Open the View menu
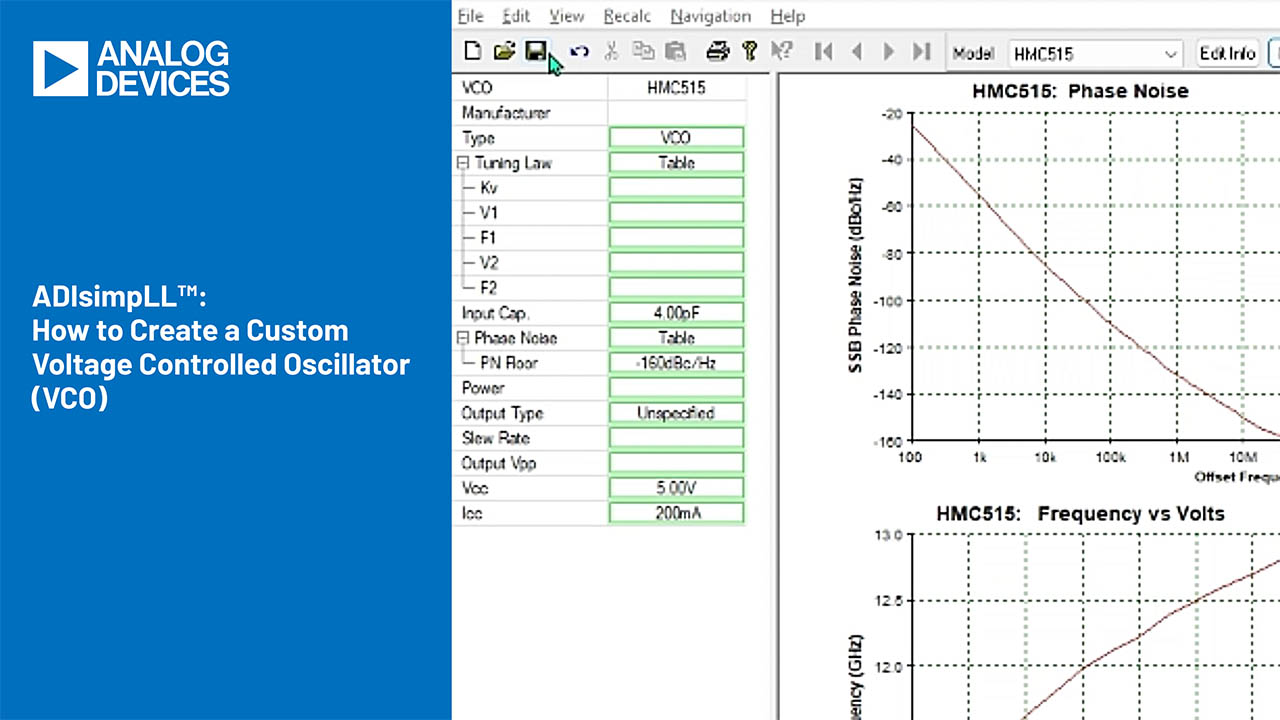The width and height of the screenshot is (1280, 720). (567, 16)
